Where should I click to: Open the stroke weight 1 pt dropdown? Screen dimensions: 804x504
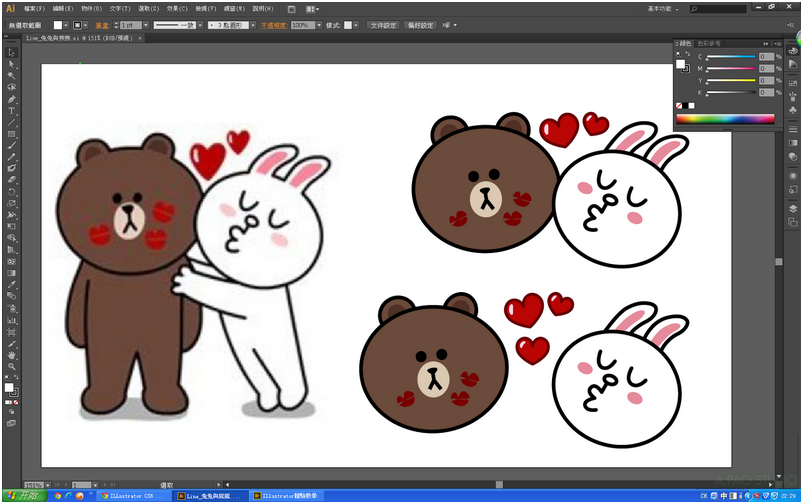click(x=146, y=25)
